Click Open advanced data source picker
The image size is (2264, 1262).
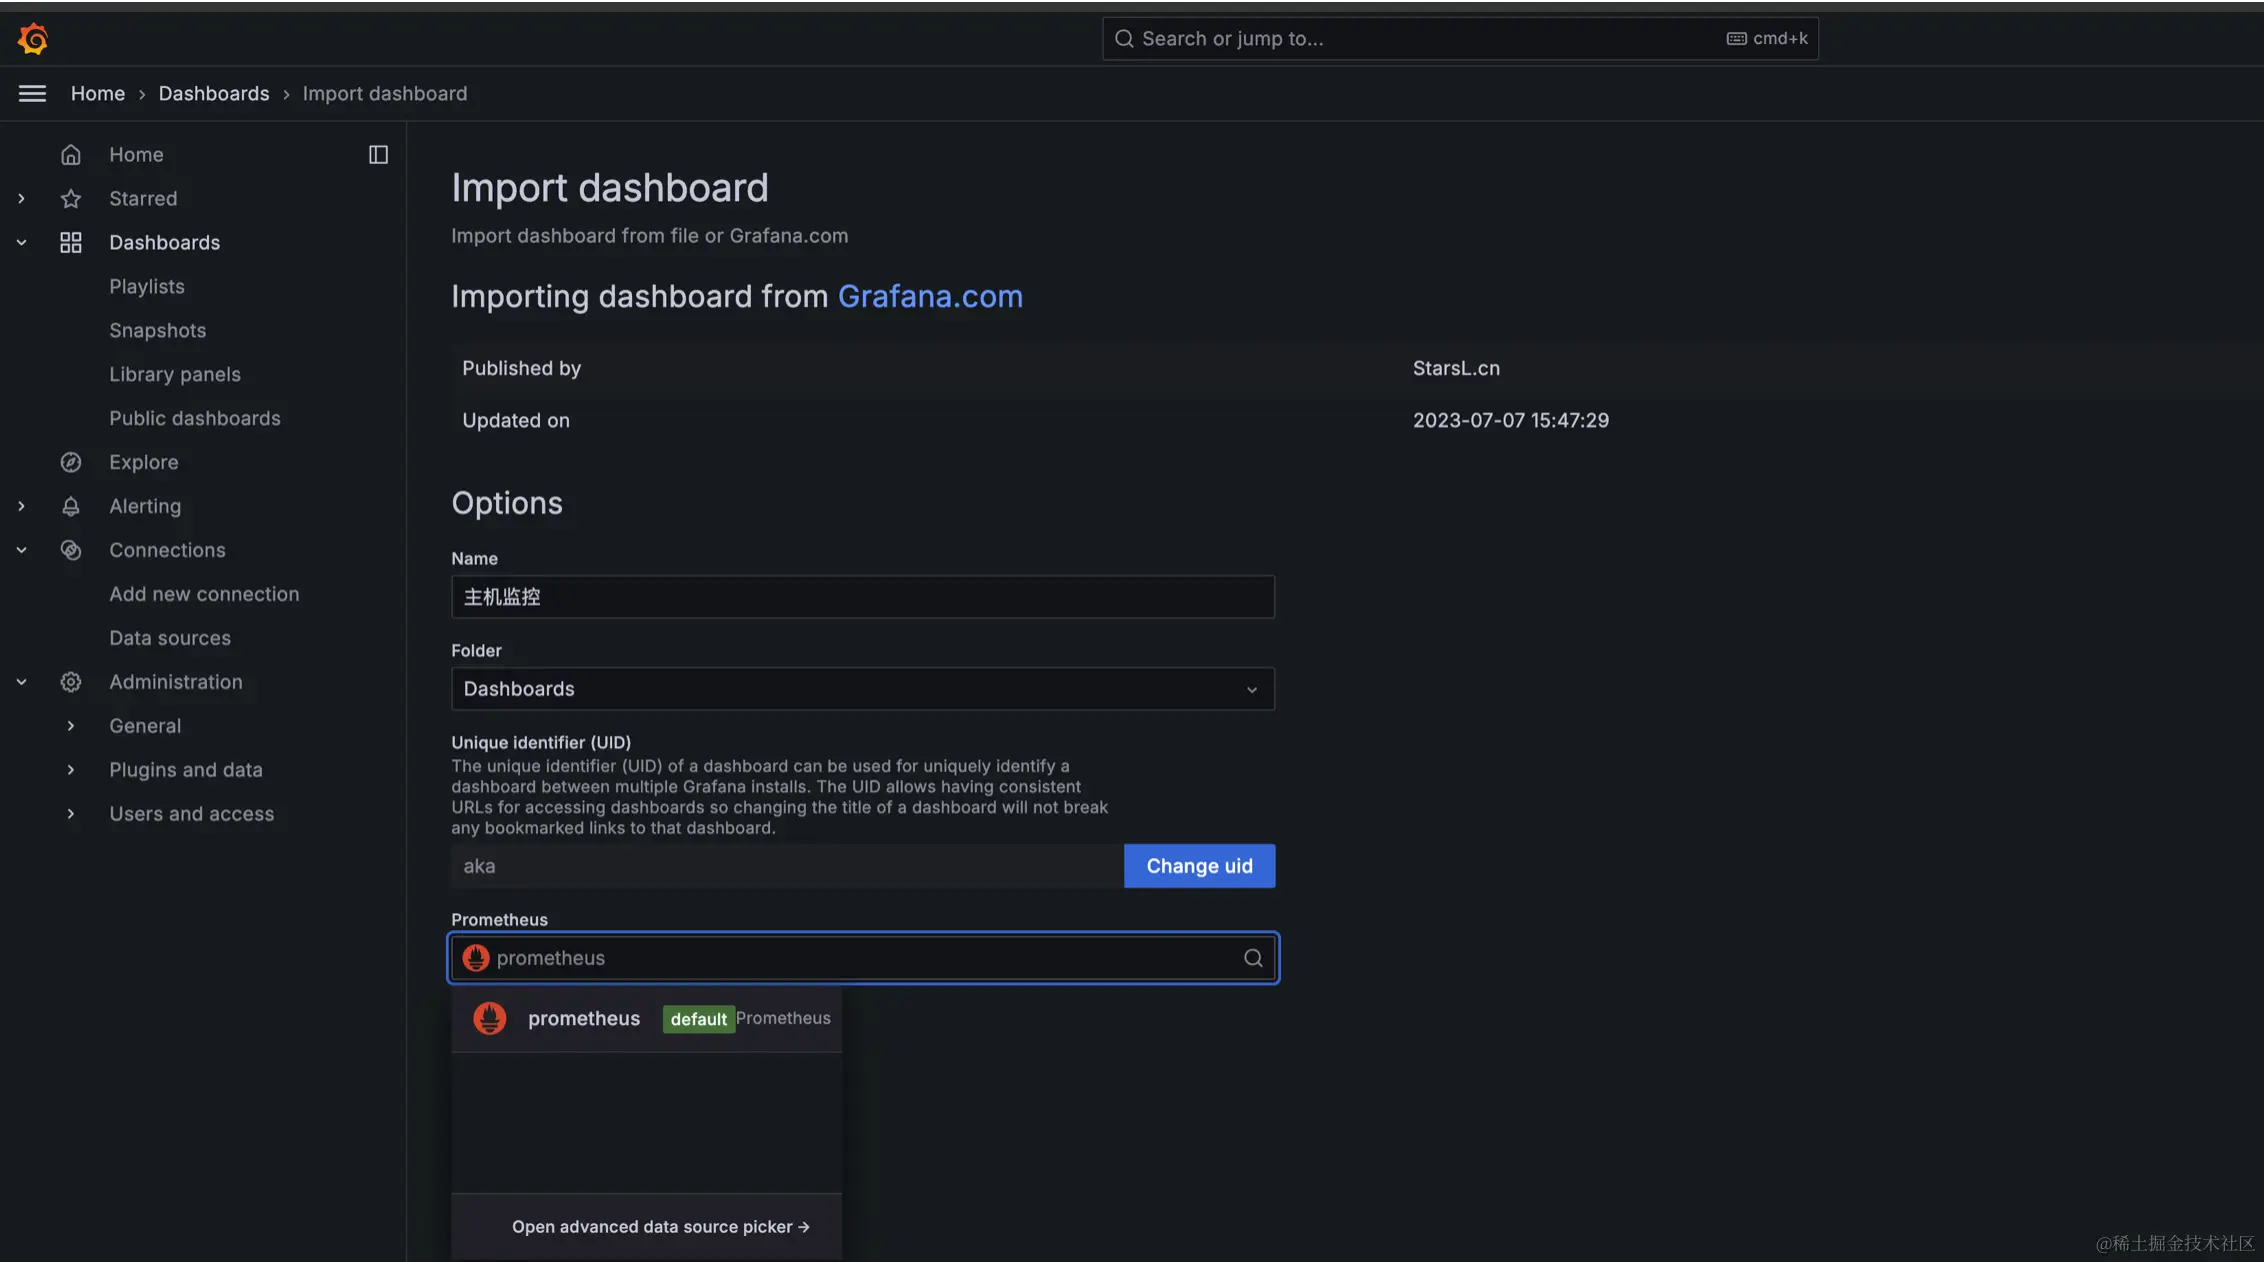660,1227
